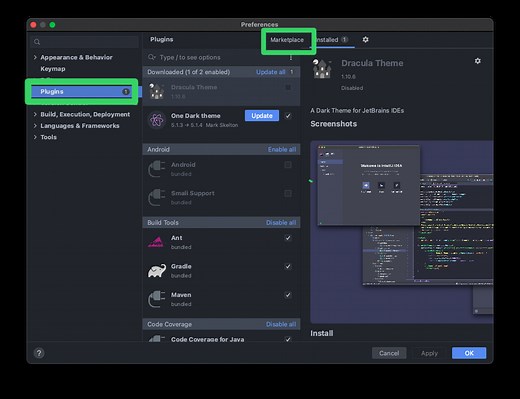This screenshot has height=399, width=520.
Task: Click the Gradle elephant icon
Action: click(157, 271)
